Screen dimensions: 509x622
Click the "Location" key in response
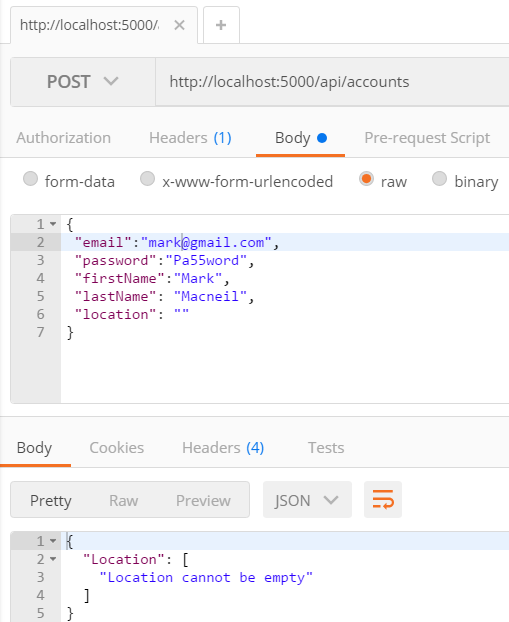click(x=123, y=559)
